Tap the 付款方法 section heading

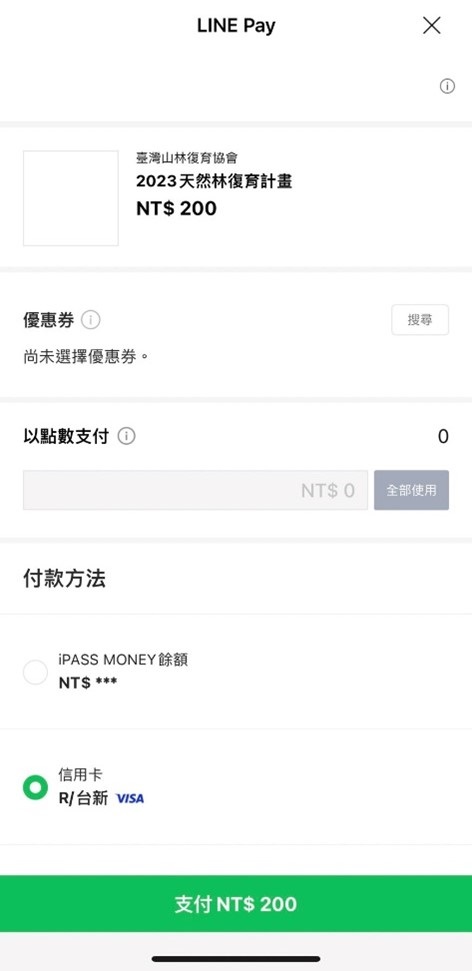coord(64,578)
